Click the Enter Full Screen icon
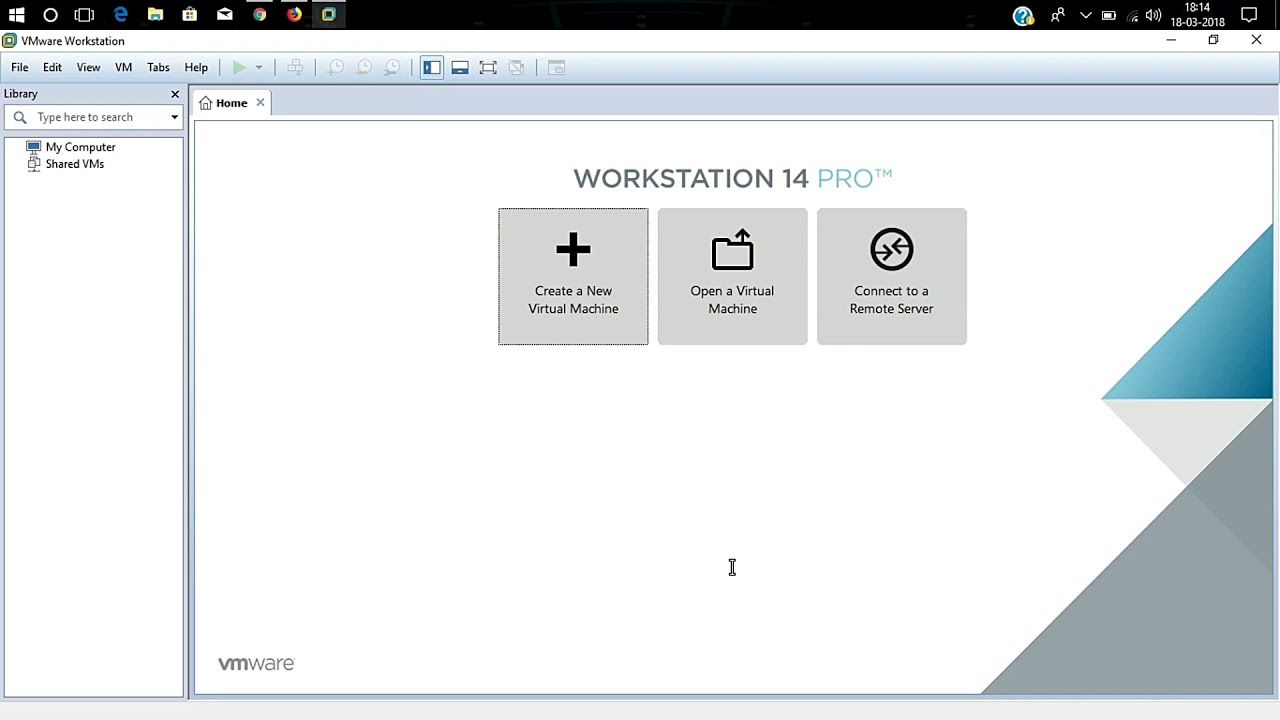 point(488,68)
